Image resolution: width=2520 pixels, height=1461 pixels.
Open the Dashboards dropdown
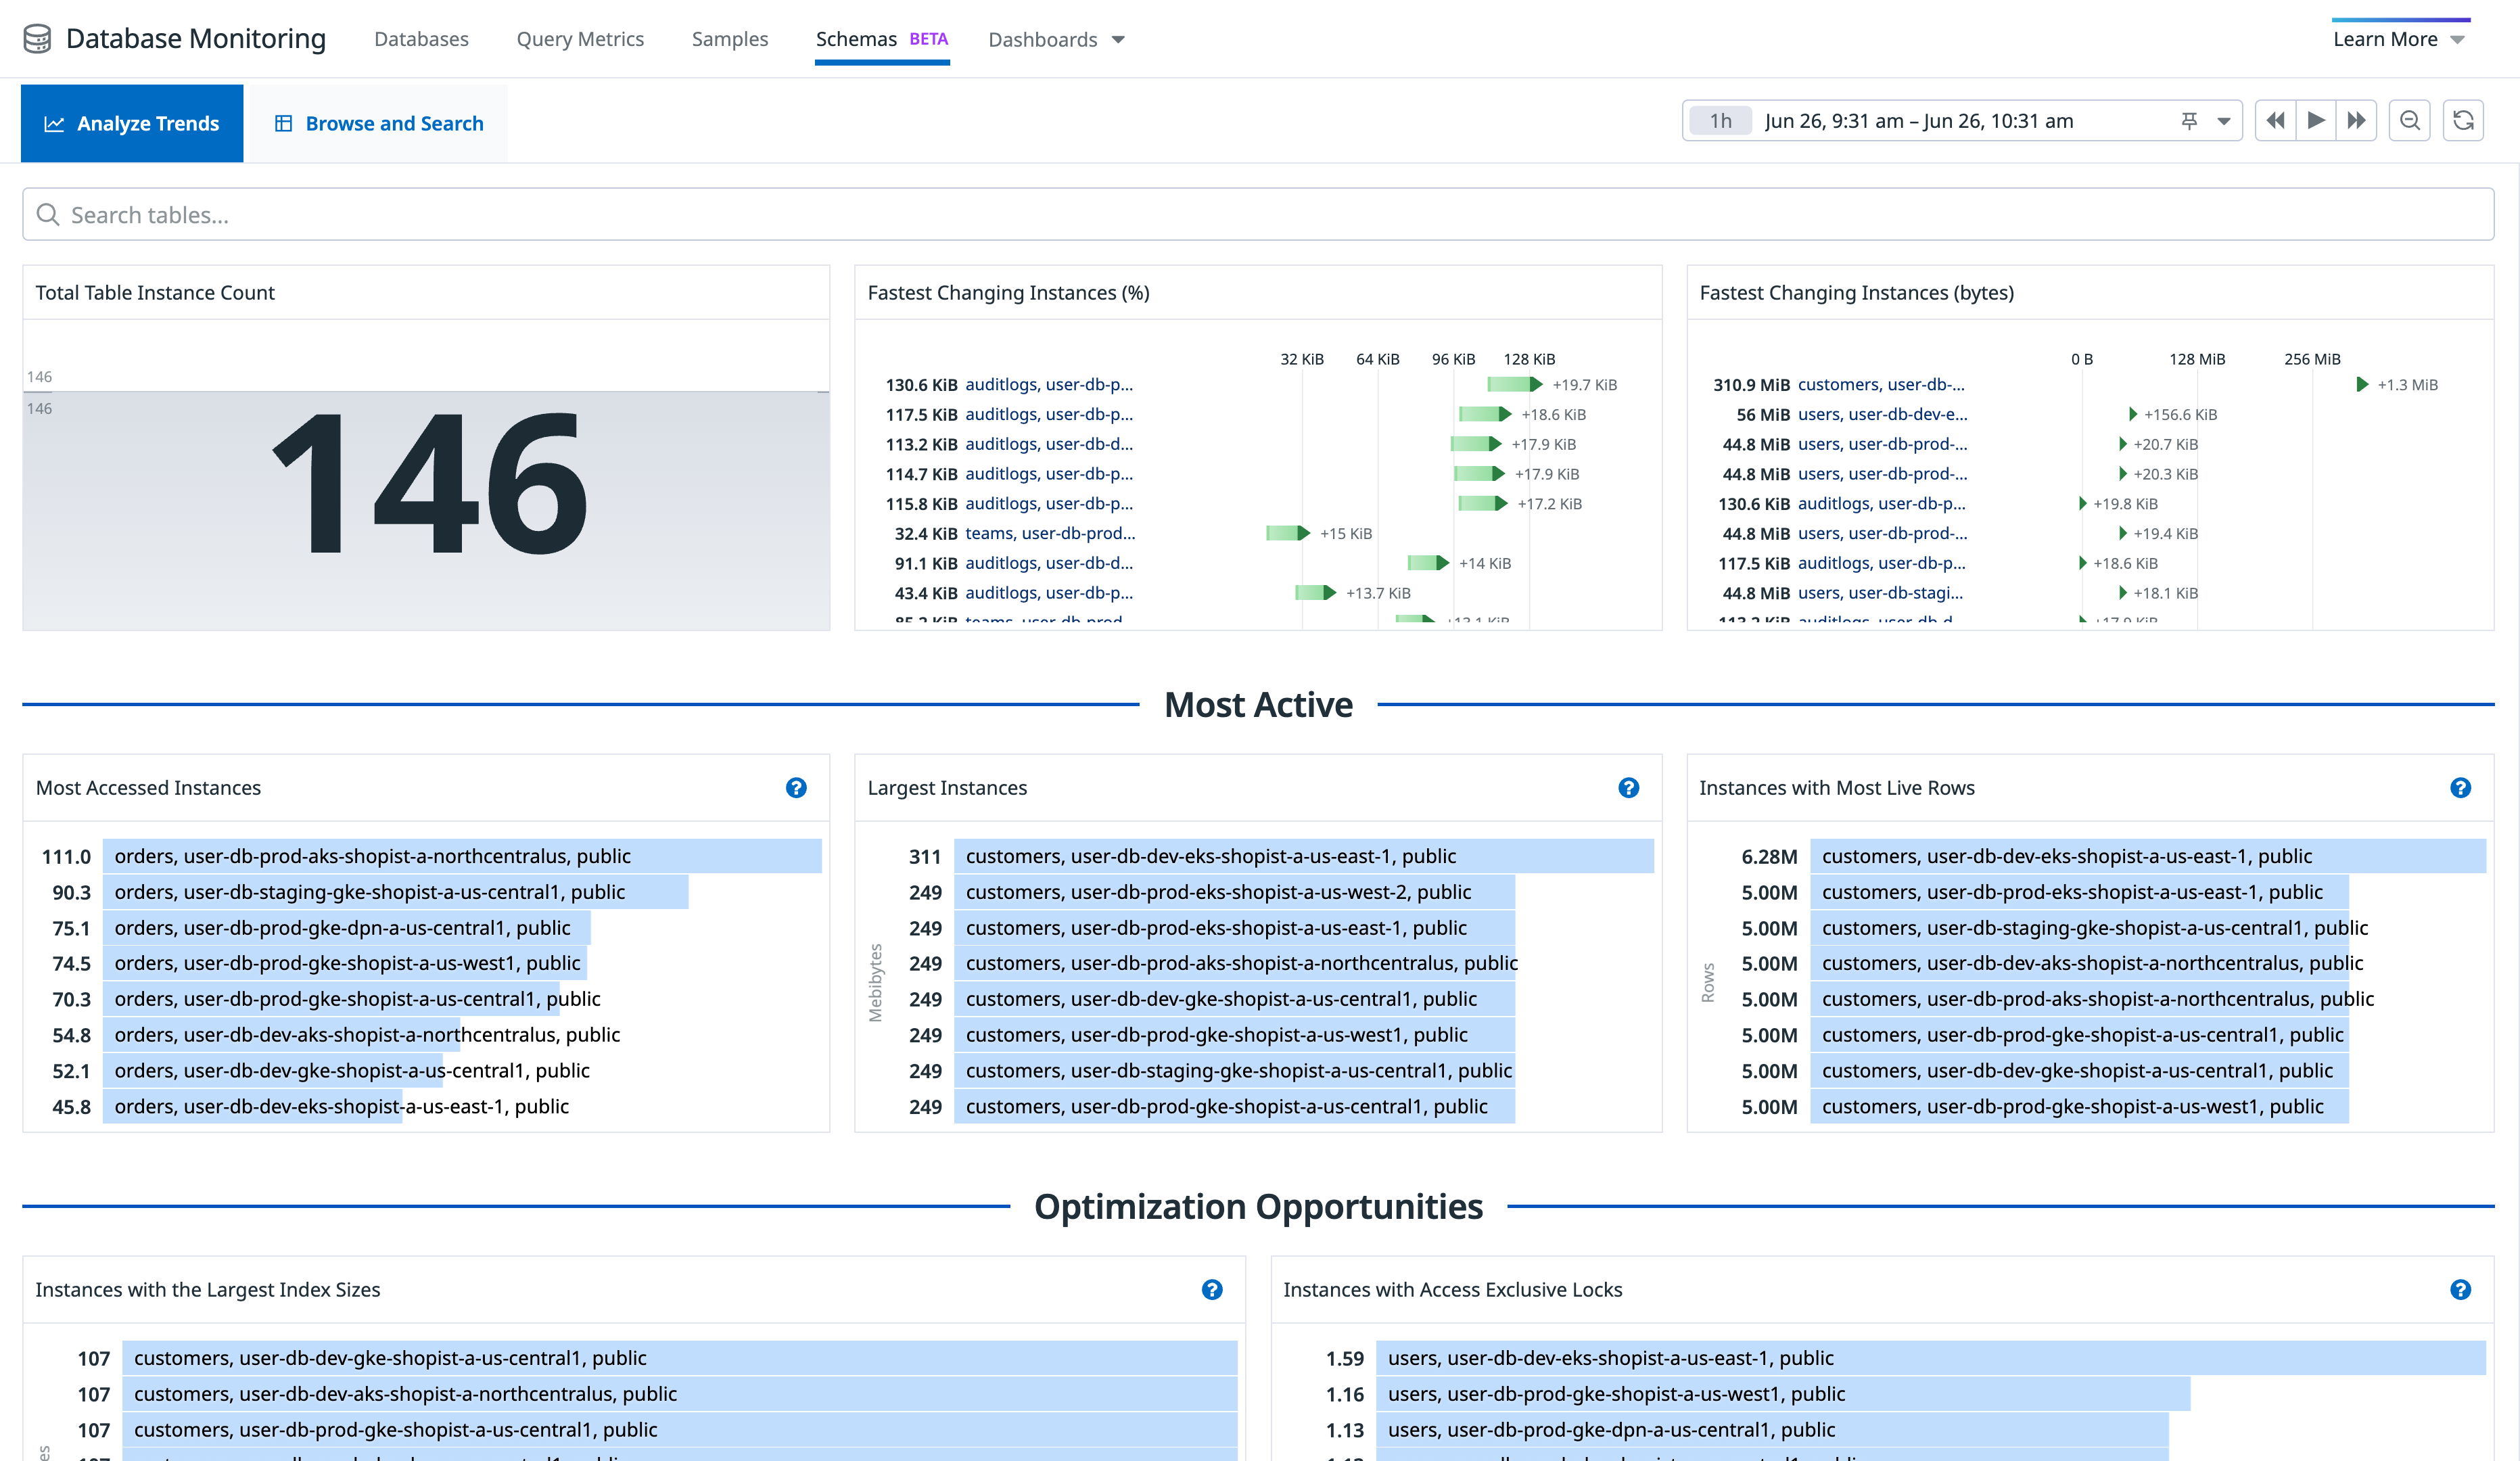tap(1056, 39)
